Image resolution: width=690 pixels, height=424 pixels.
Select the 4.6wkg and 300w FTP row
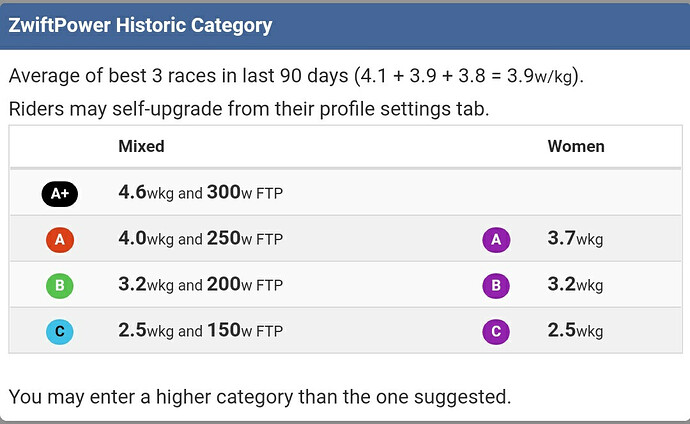click(345, 193)
